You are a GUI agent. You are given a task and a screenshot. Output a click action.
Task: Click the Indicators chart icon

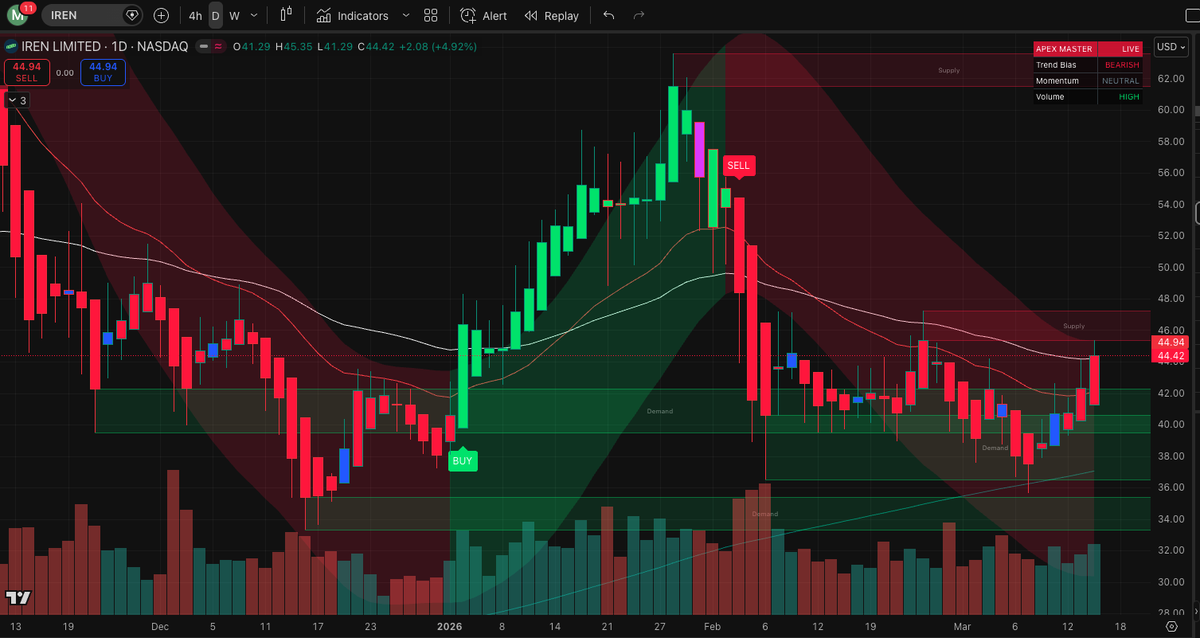324,16
